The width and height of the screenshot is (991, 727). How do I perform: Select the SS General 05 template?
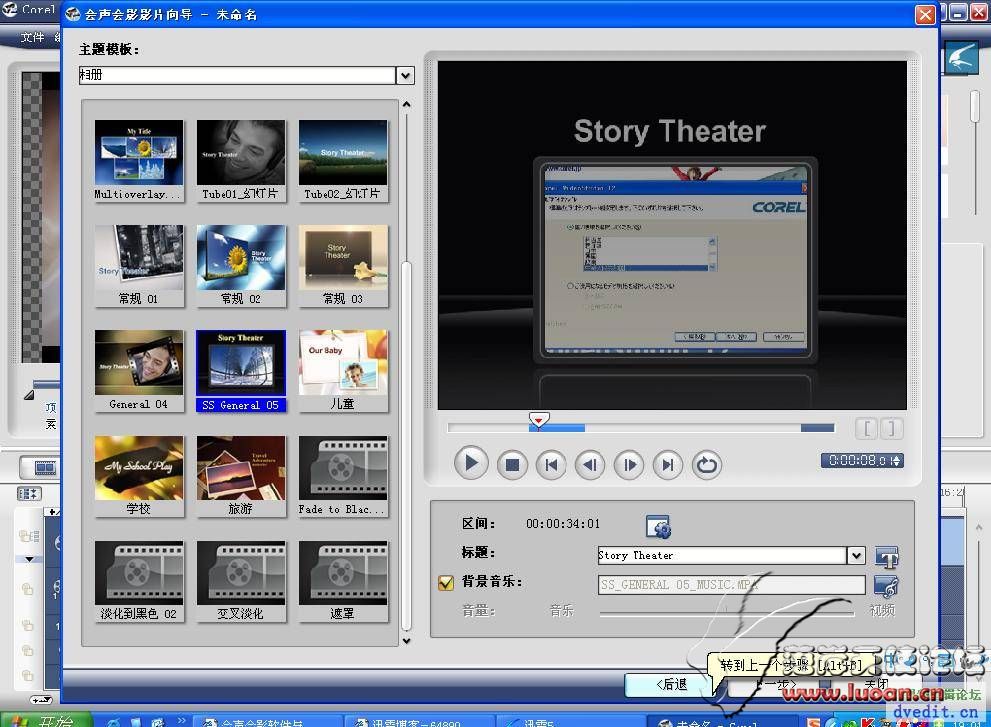[x=241, y=371]
